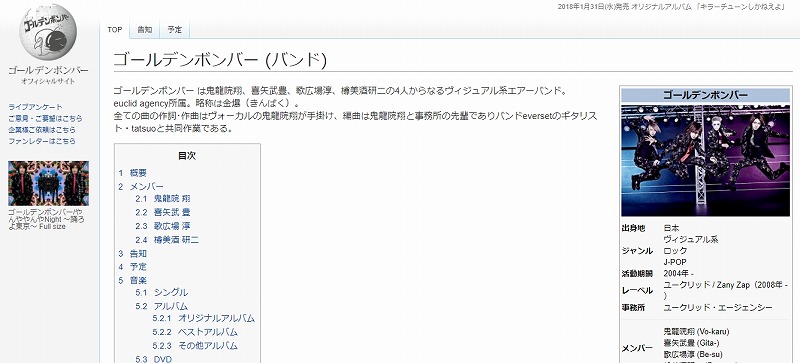The width and height of the screenshot is (800, 363).
Task: Click the infobox label 出身地
Action: [633, 228]
